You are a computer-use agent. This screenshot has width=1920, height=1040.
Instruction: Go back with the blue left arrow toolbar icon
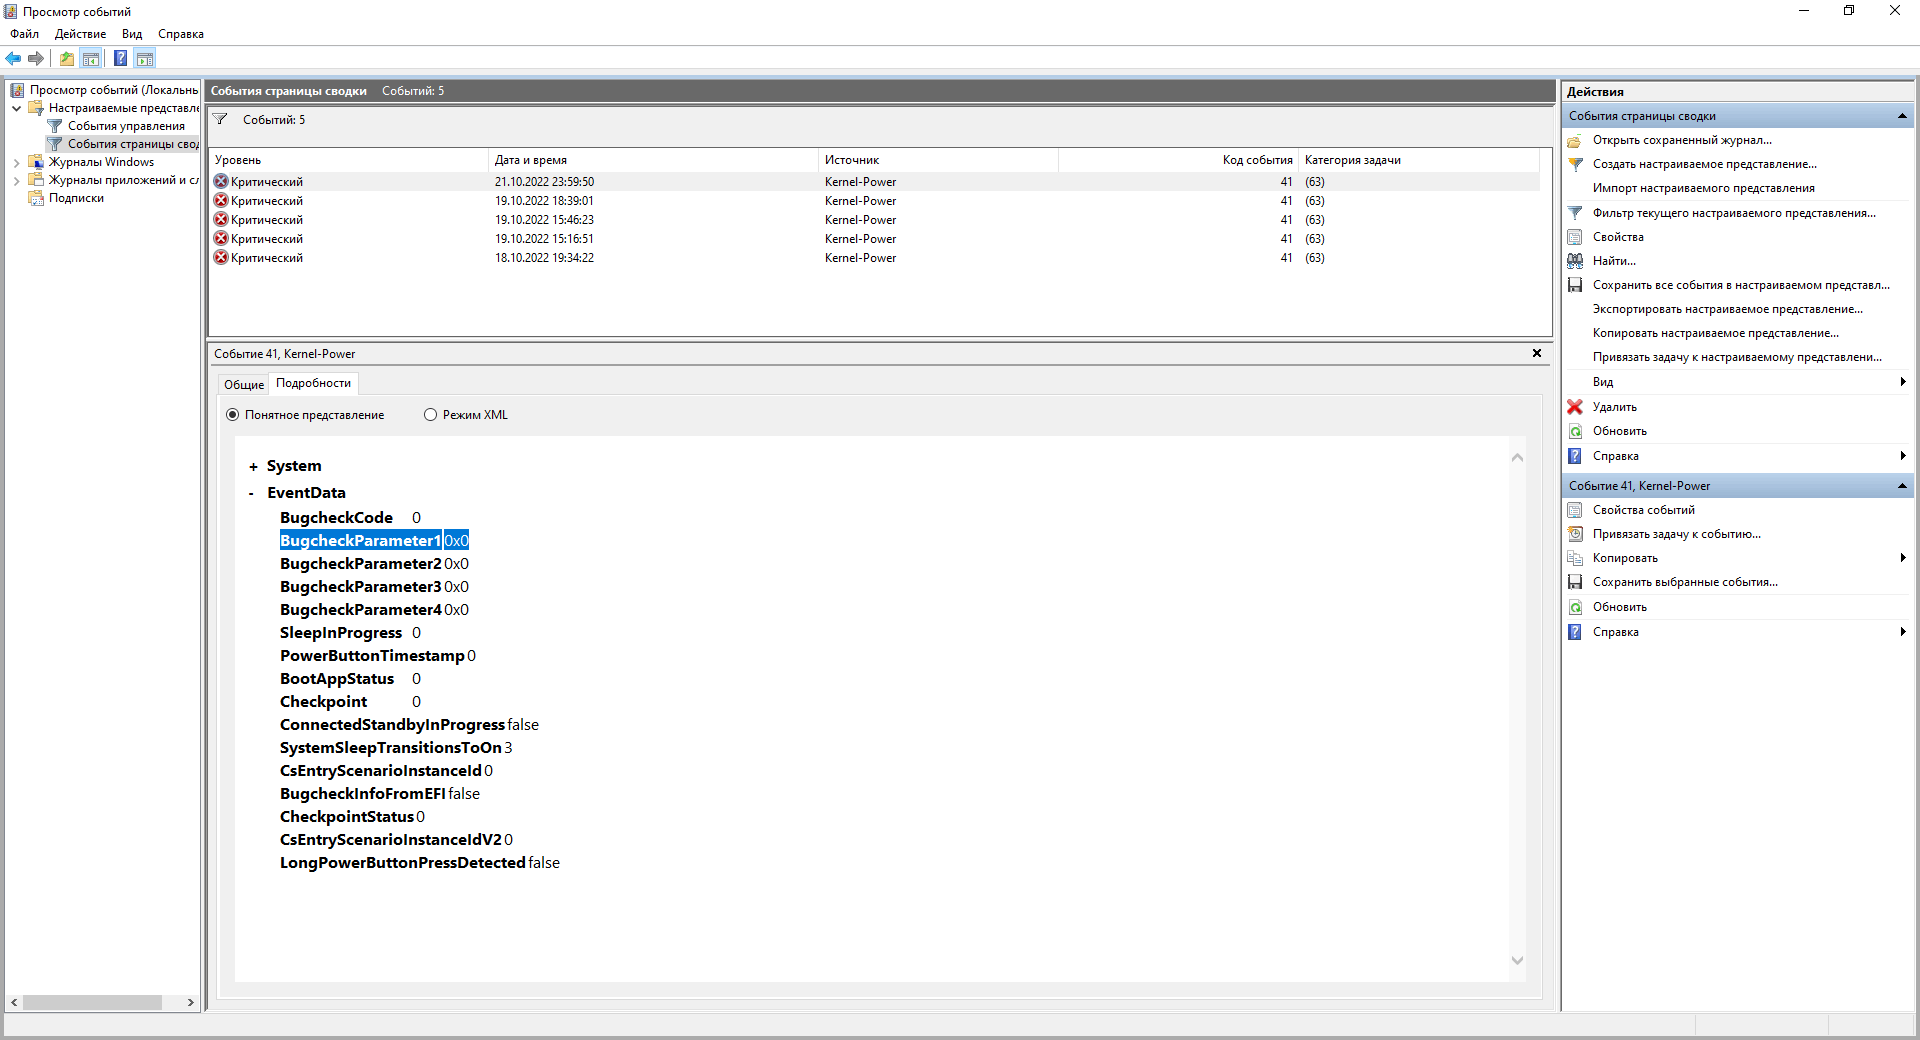(13, 58)
